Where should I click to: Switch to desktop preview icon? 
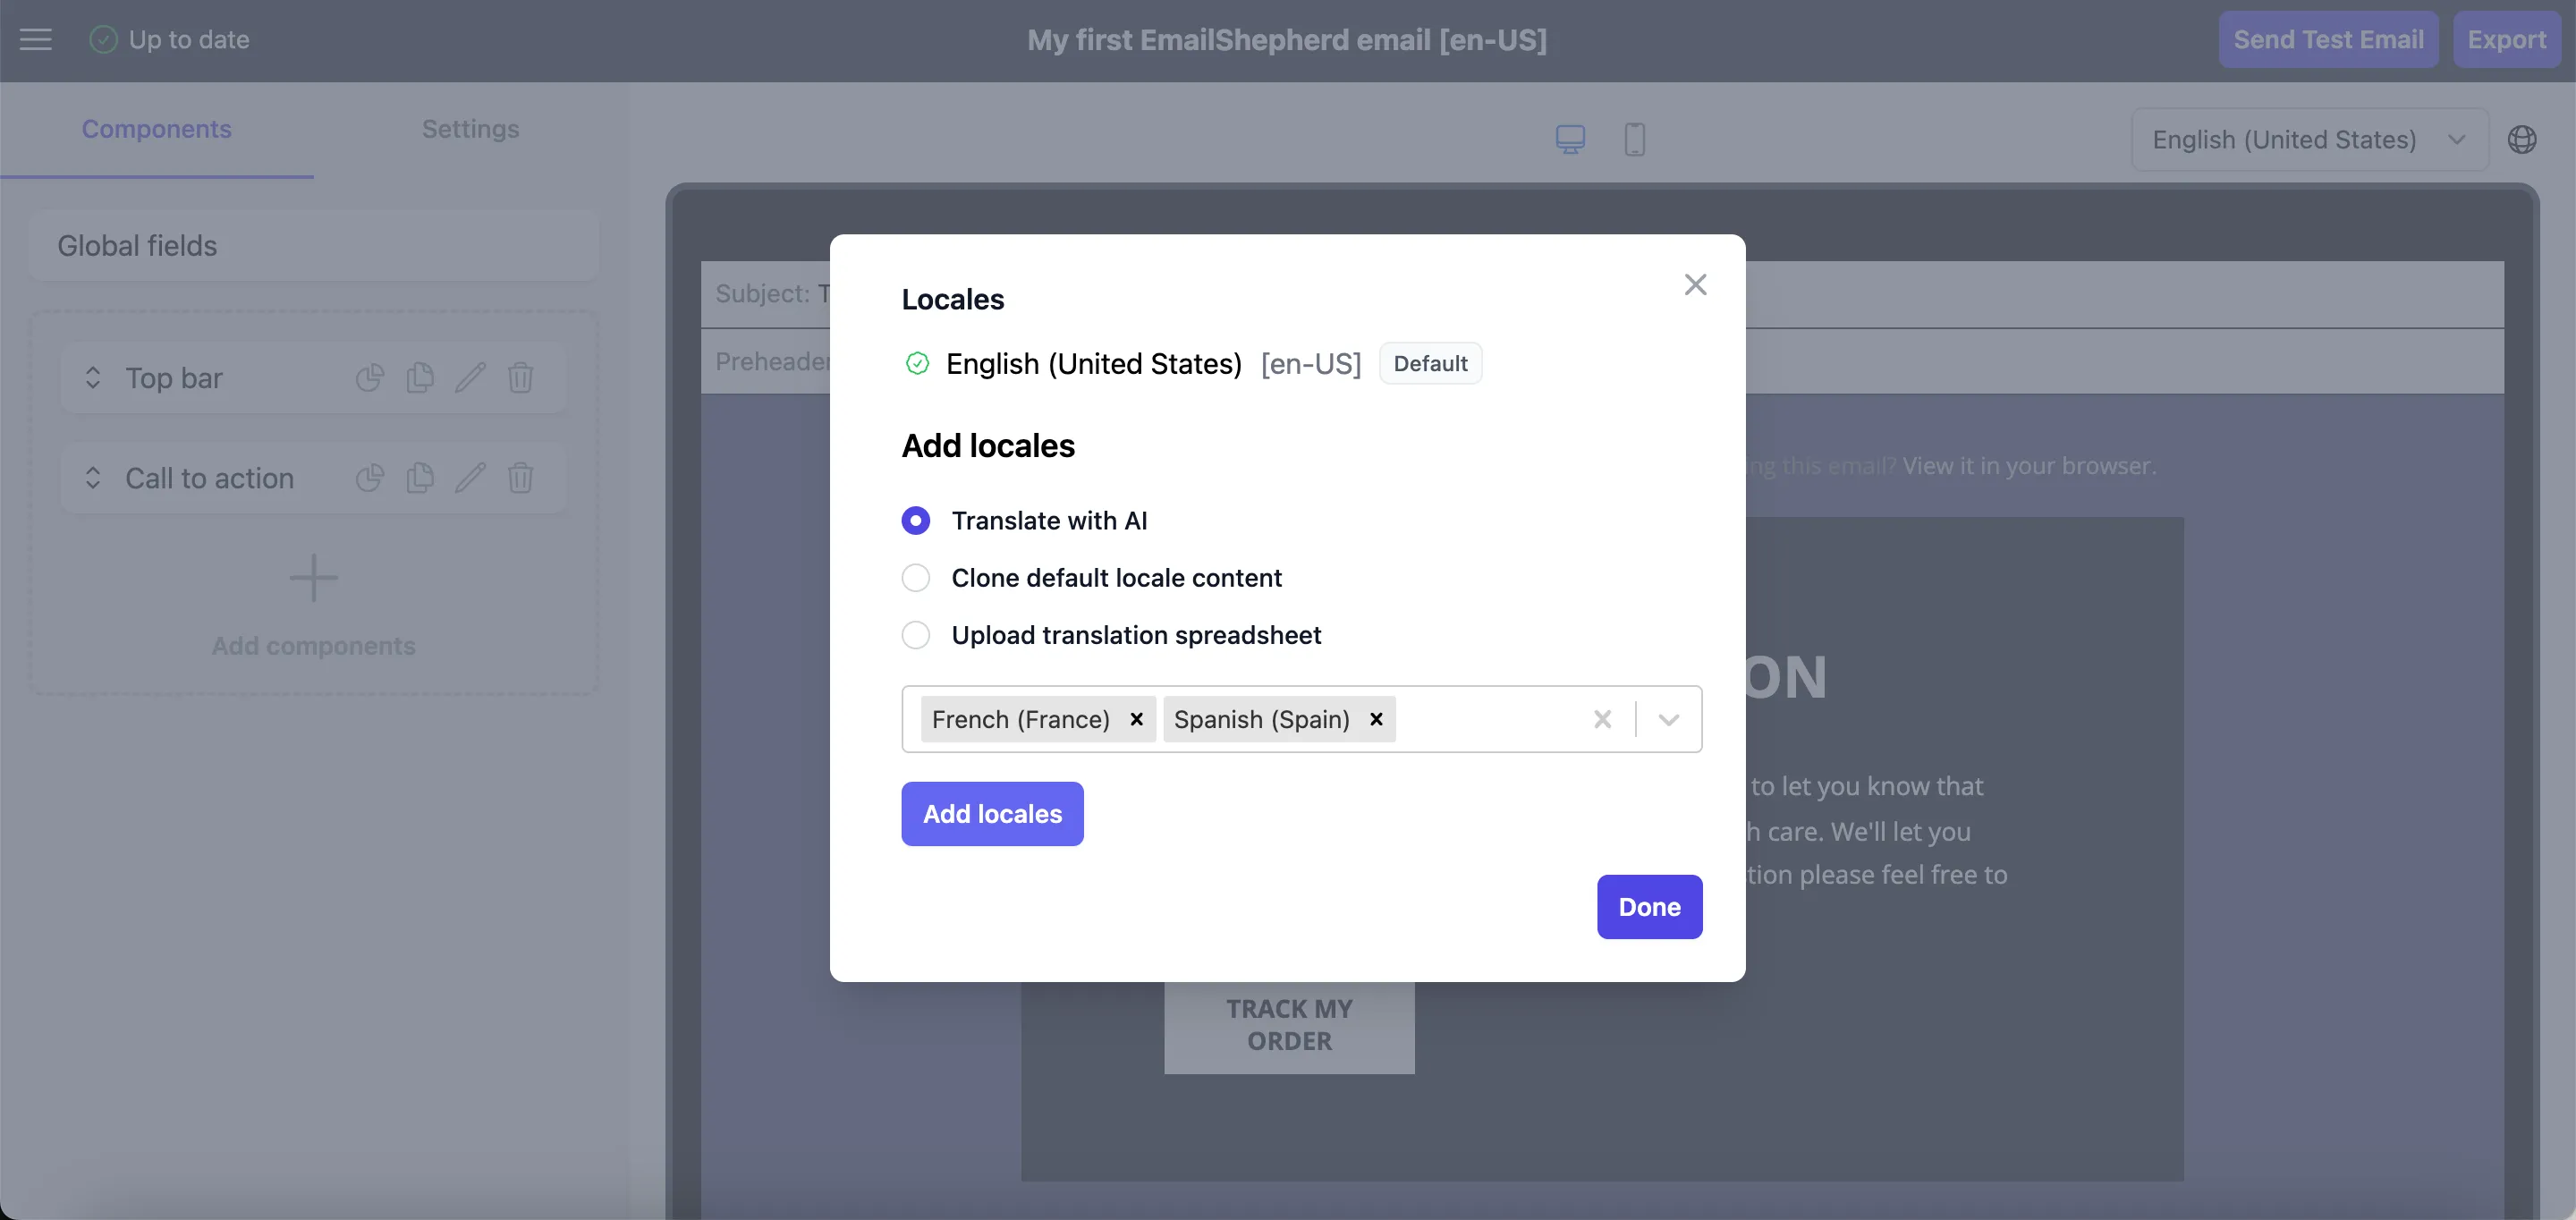[1569, 139]
